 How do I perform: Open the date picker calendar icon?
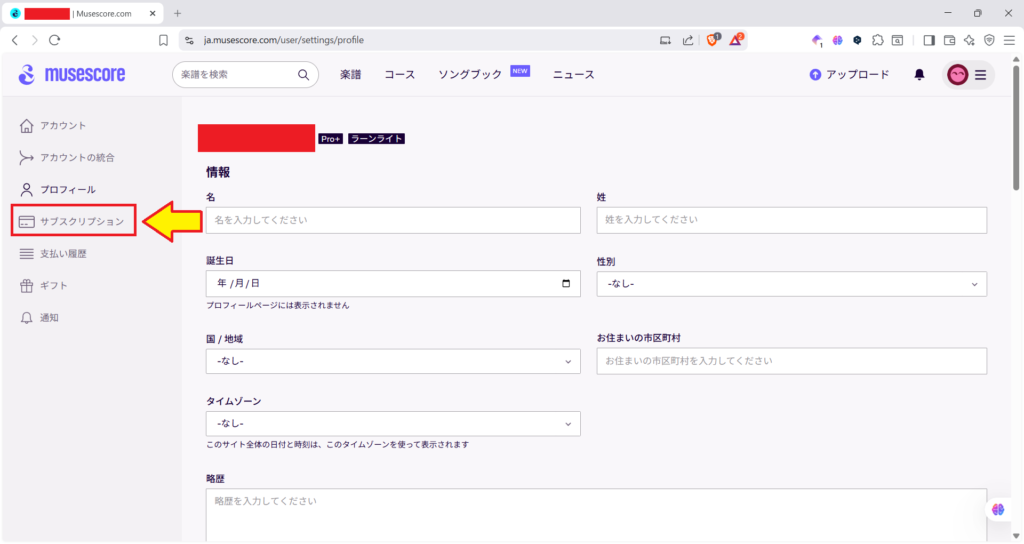point(566,284)
